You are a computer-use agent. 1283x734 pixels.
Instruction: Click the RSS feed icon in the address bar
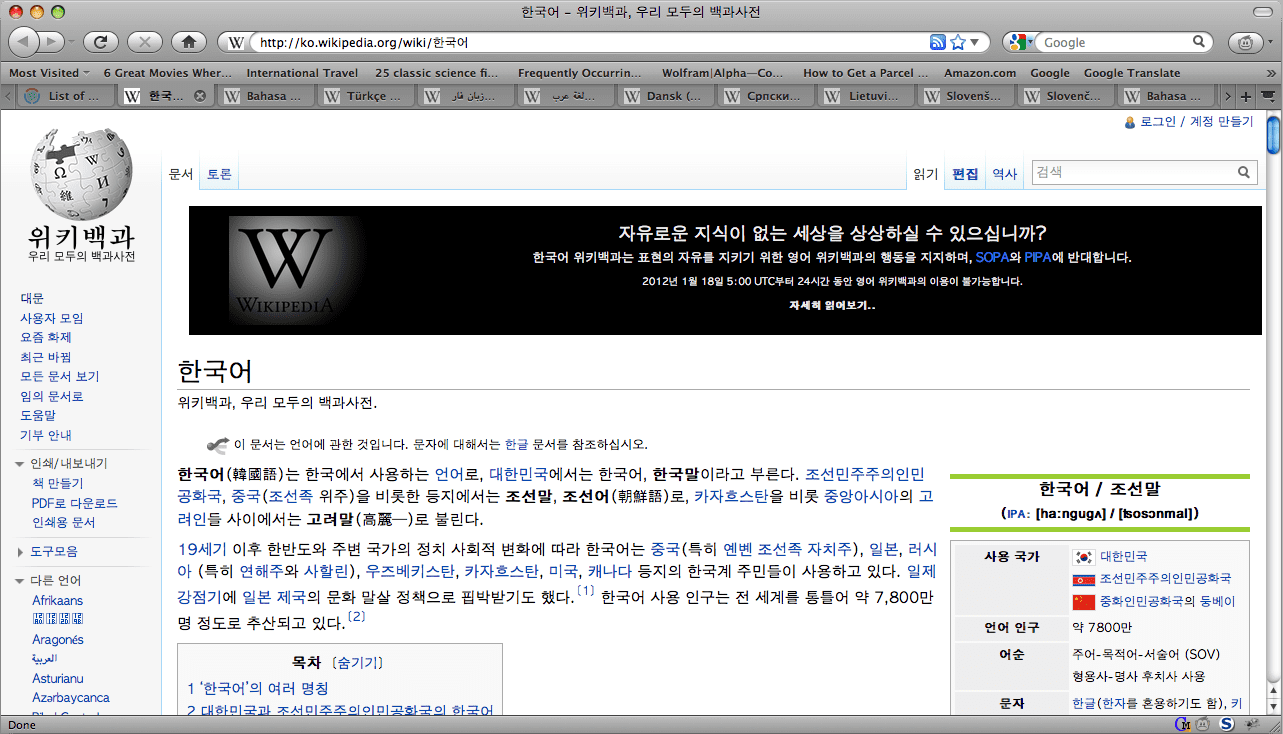click(937, 42)
